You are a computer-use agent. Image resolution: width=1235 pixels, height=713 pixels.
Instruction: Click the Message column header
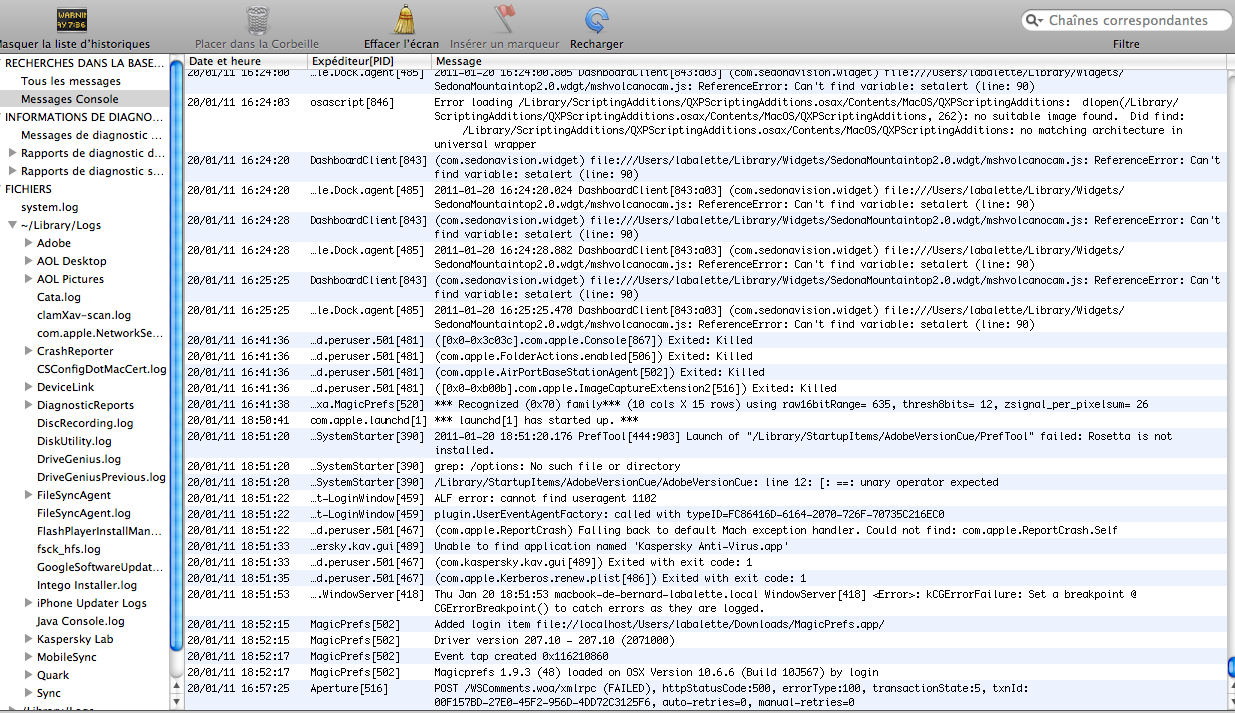[828, 61]
